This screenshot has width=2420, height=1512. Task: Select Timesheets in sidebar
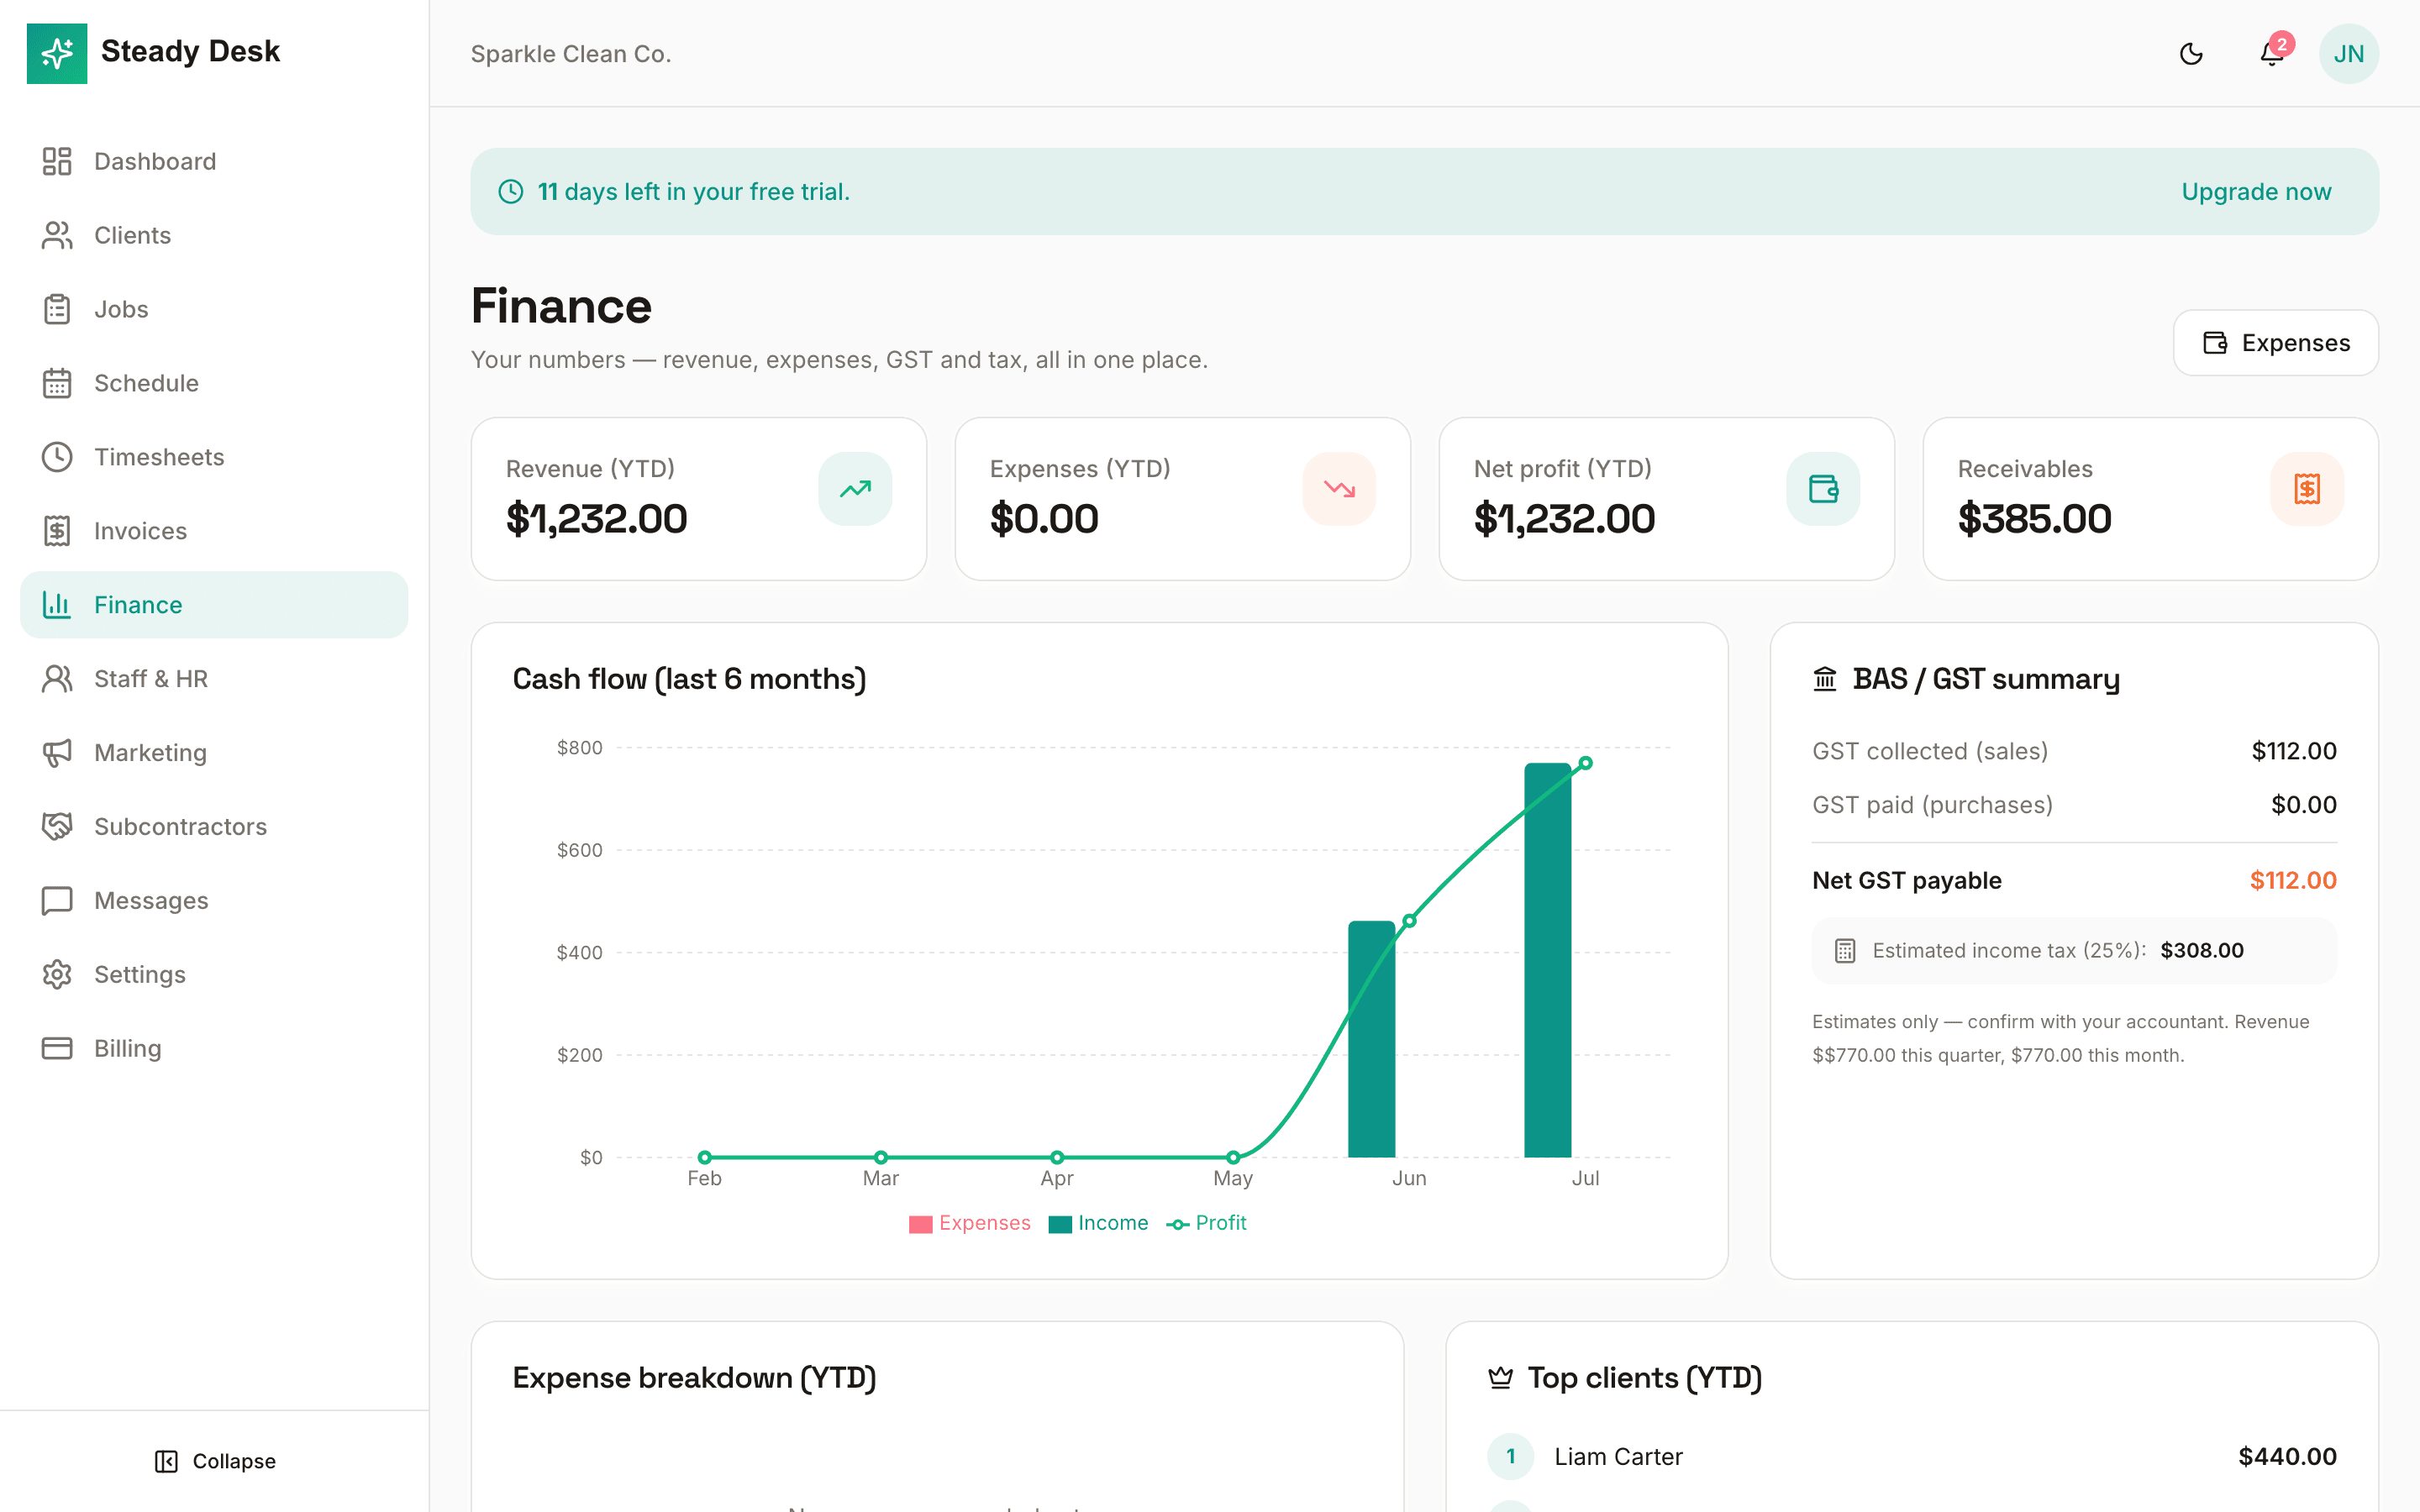tap(214, 457)
